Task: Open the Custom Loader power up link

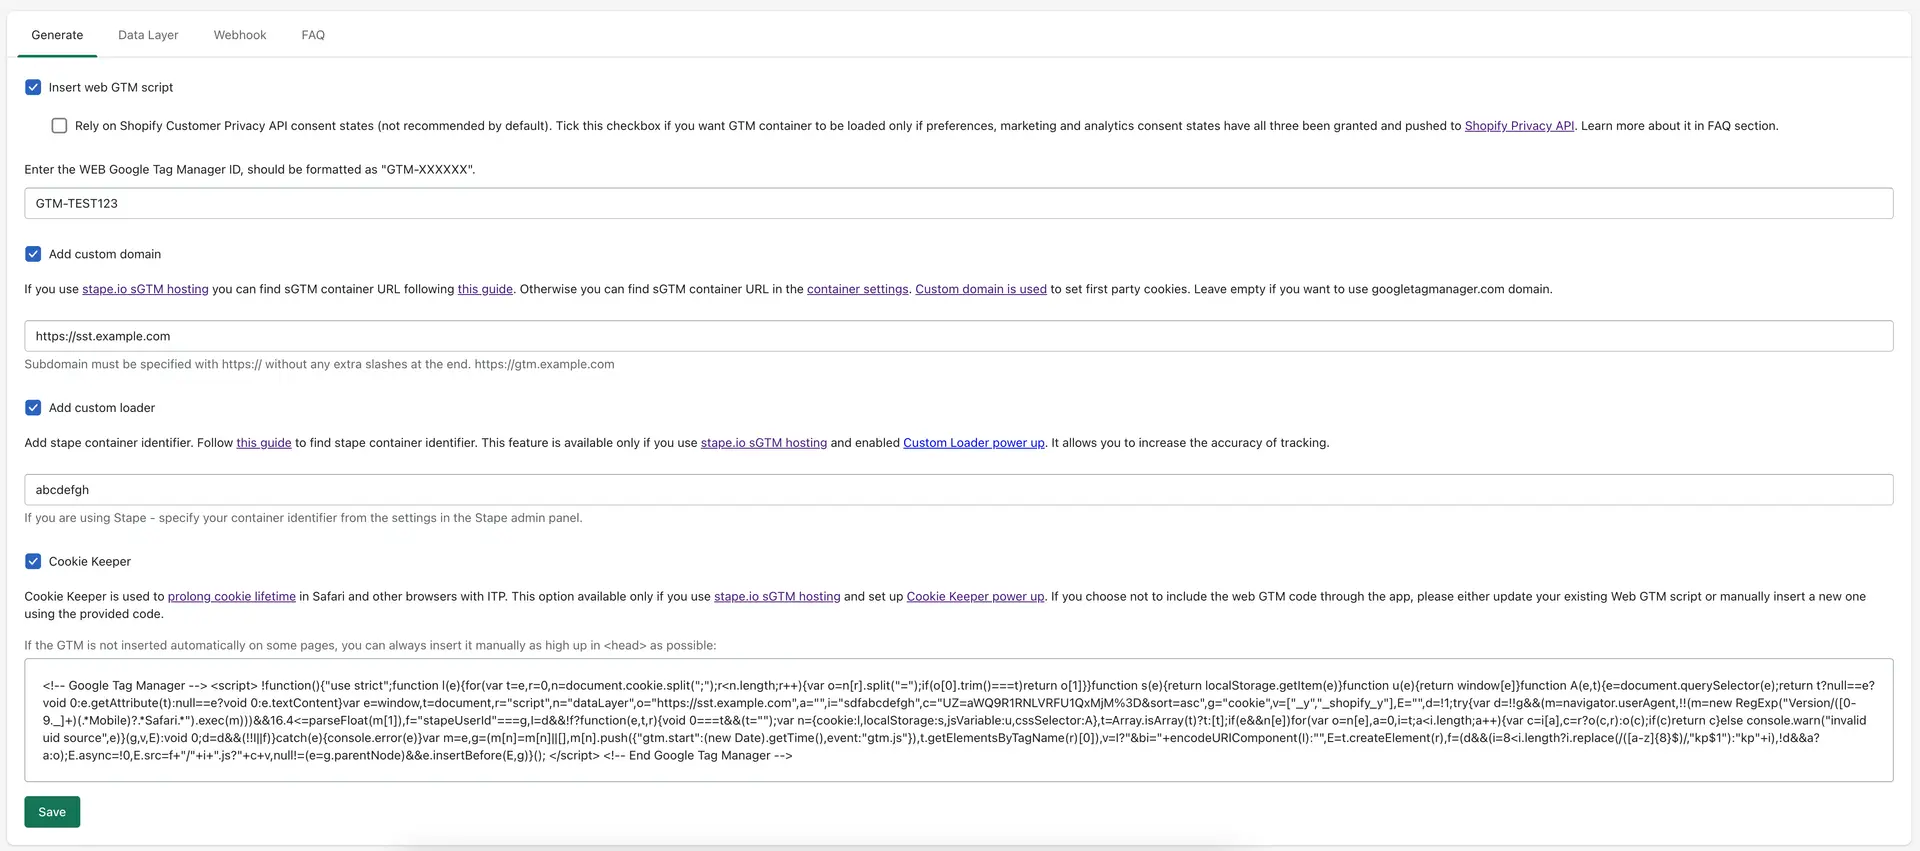Action: coord(974,443)
